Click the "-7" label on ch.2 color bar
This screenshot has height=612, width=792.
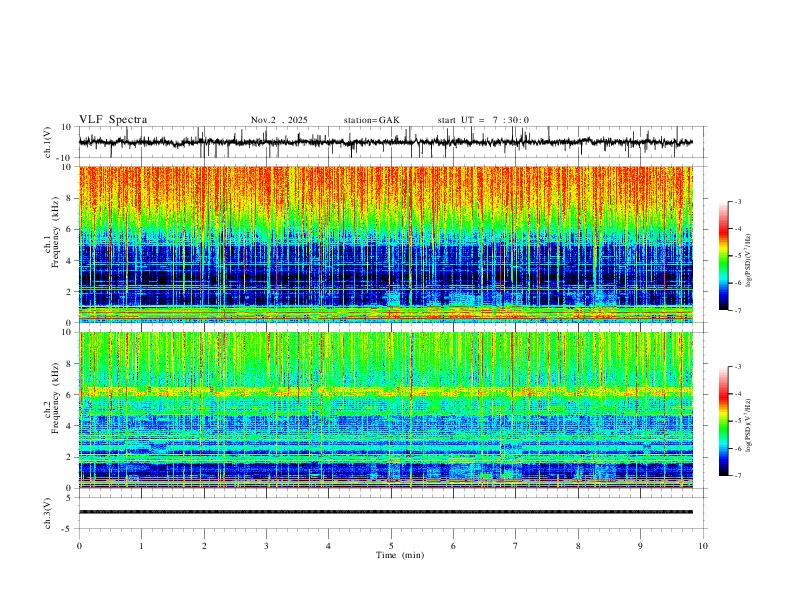(737, 476)
